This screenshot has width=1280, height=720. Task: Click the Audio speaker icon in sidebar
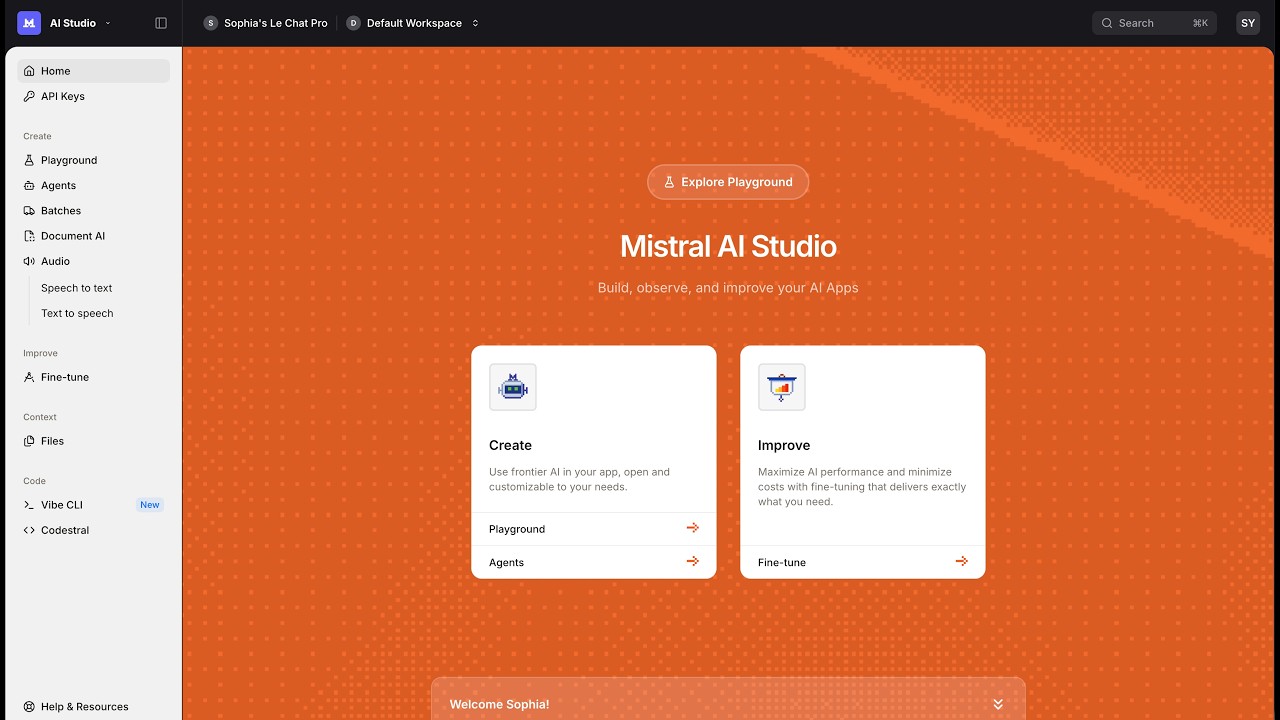click(29, 261)
